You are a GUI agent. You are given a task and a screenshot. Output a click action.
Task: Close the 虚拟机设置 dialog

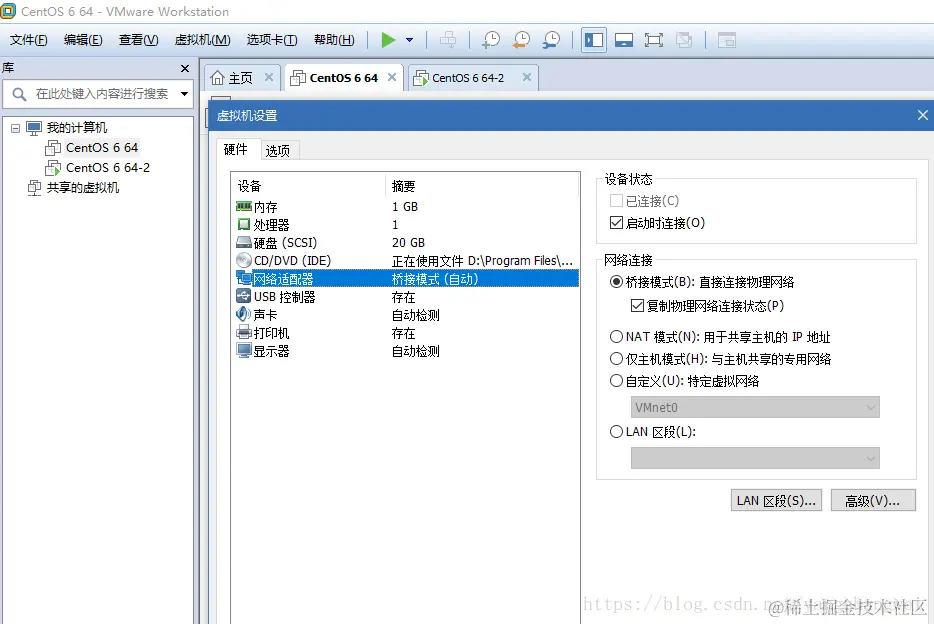point(922,115)
